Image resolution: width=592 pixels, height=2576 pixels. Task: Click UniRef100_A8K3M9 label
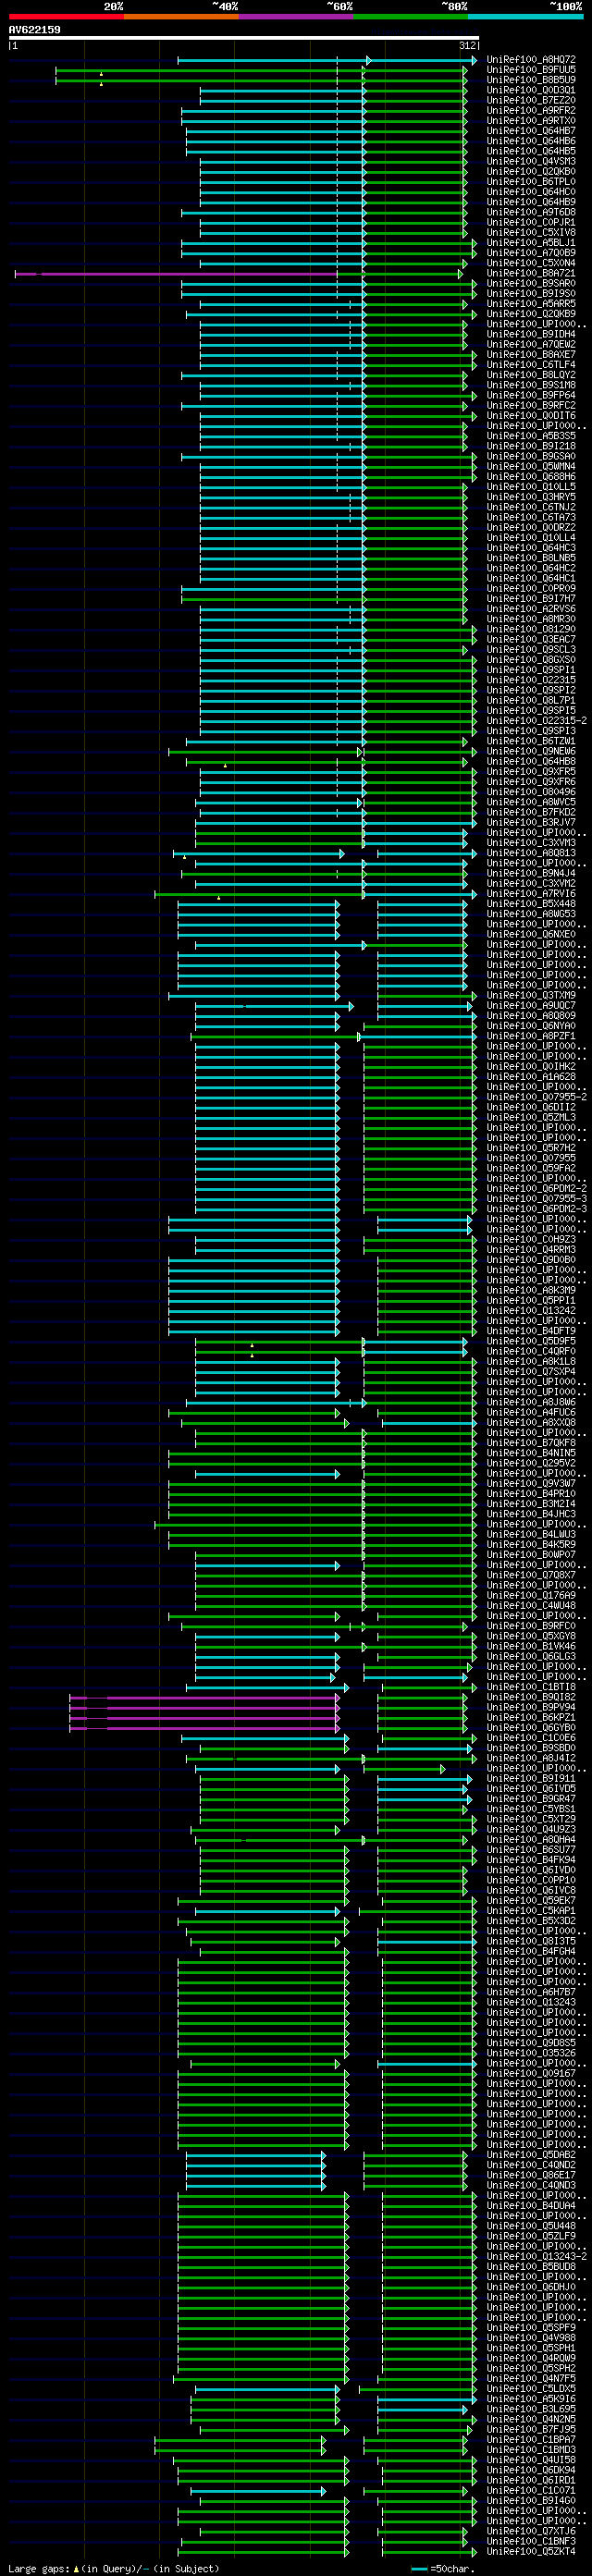(x=531, y=1291)
